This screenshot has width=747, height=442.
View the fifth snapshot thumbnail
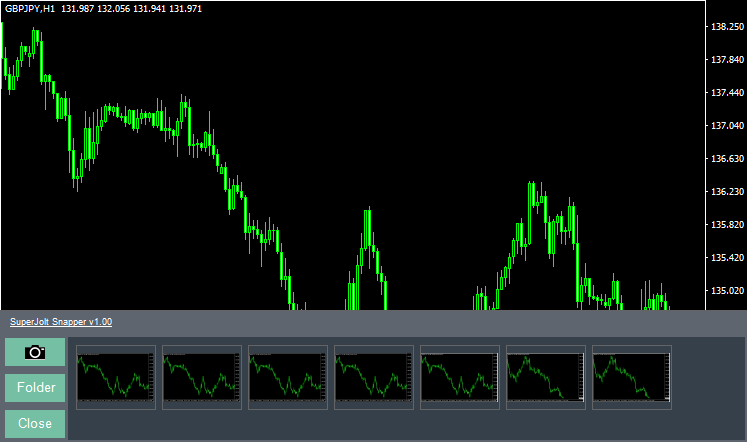point(460,378)
